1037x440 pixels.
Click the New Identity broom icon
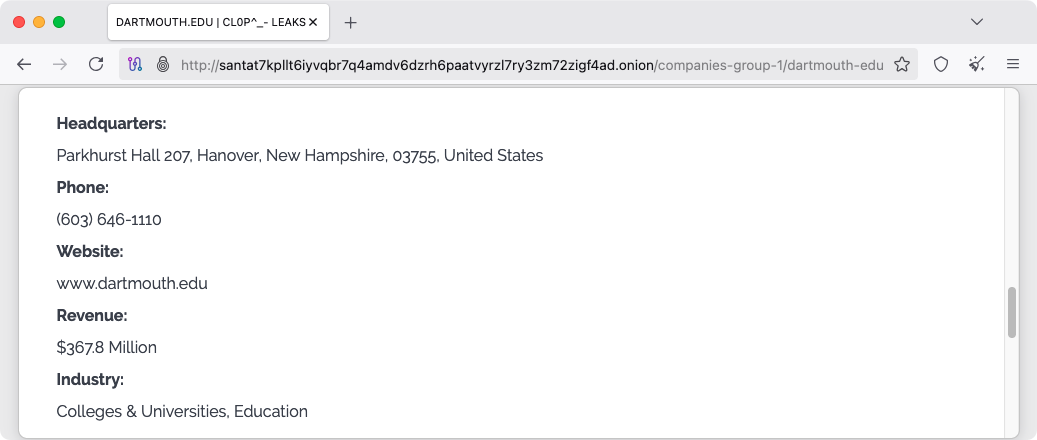coord(977,64)
